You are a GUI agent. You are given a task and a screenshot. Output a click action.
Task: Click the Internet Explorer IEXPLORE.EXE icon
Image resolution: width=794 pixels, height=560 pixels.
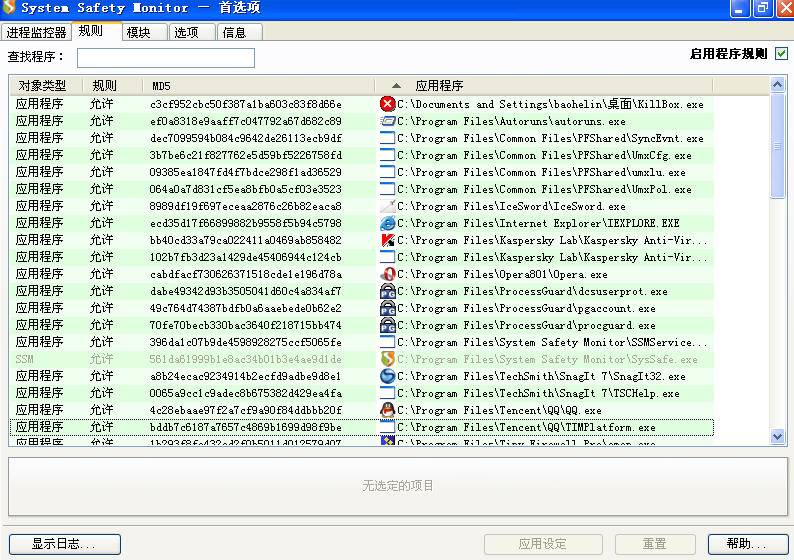pyautogui.click(x=387, y=223)
